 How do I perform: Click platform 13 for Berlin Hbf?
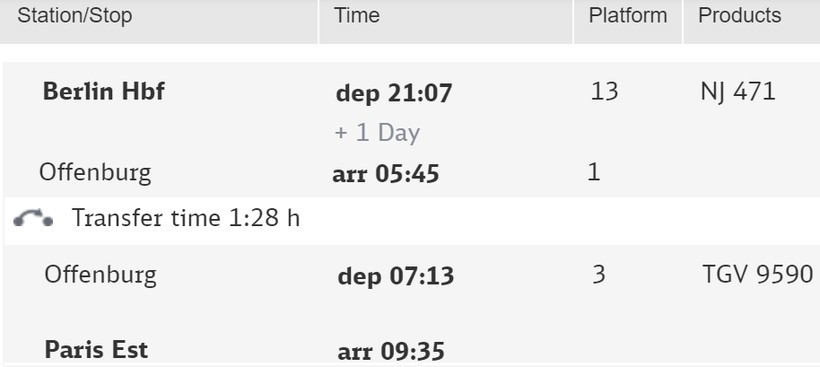605,91
